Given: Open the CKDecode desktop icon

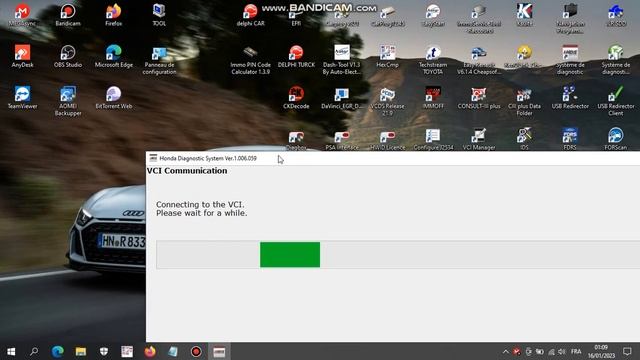Looking at the screenshot, I should click(x=296, y=98).
